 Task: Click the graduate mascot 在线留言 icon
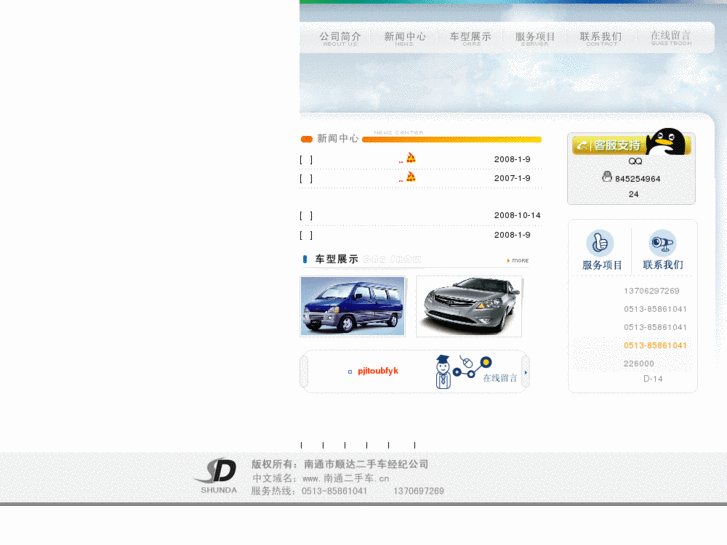click(x=443, y=372)
